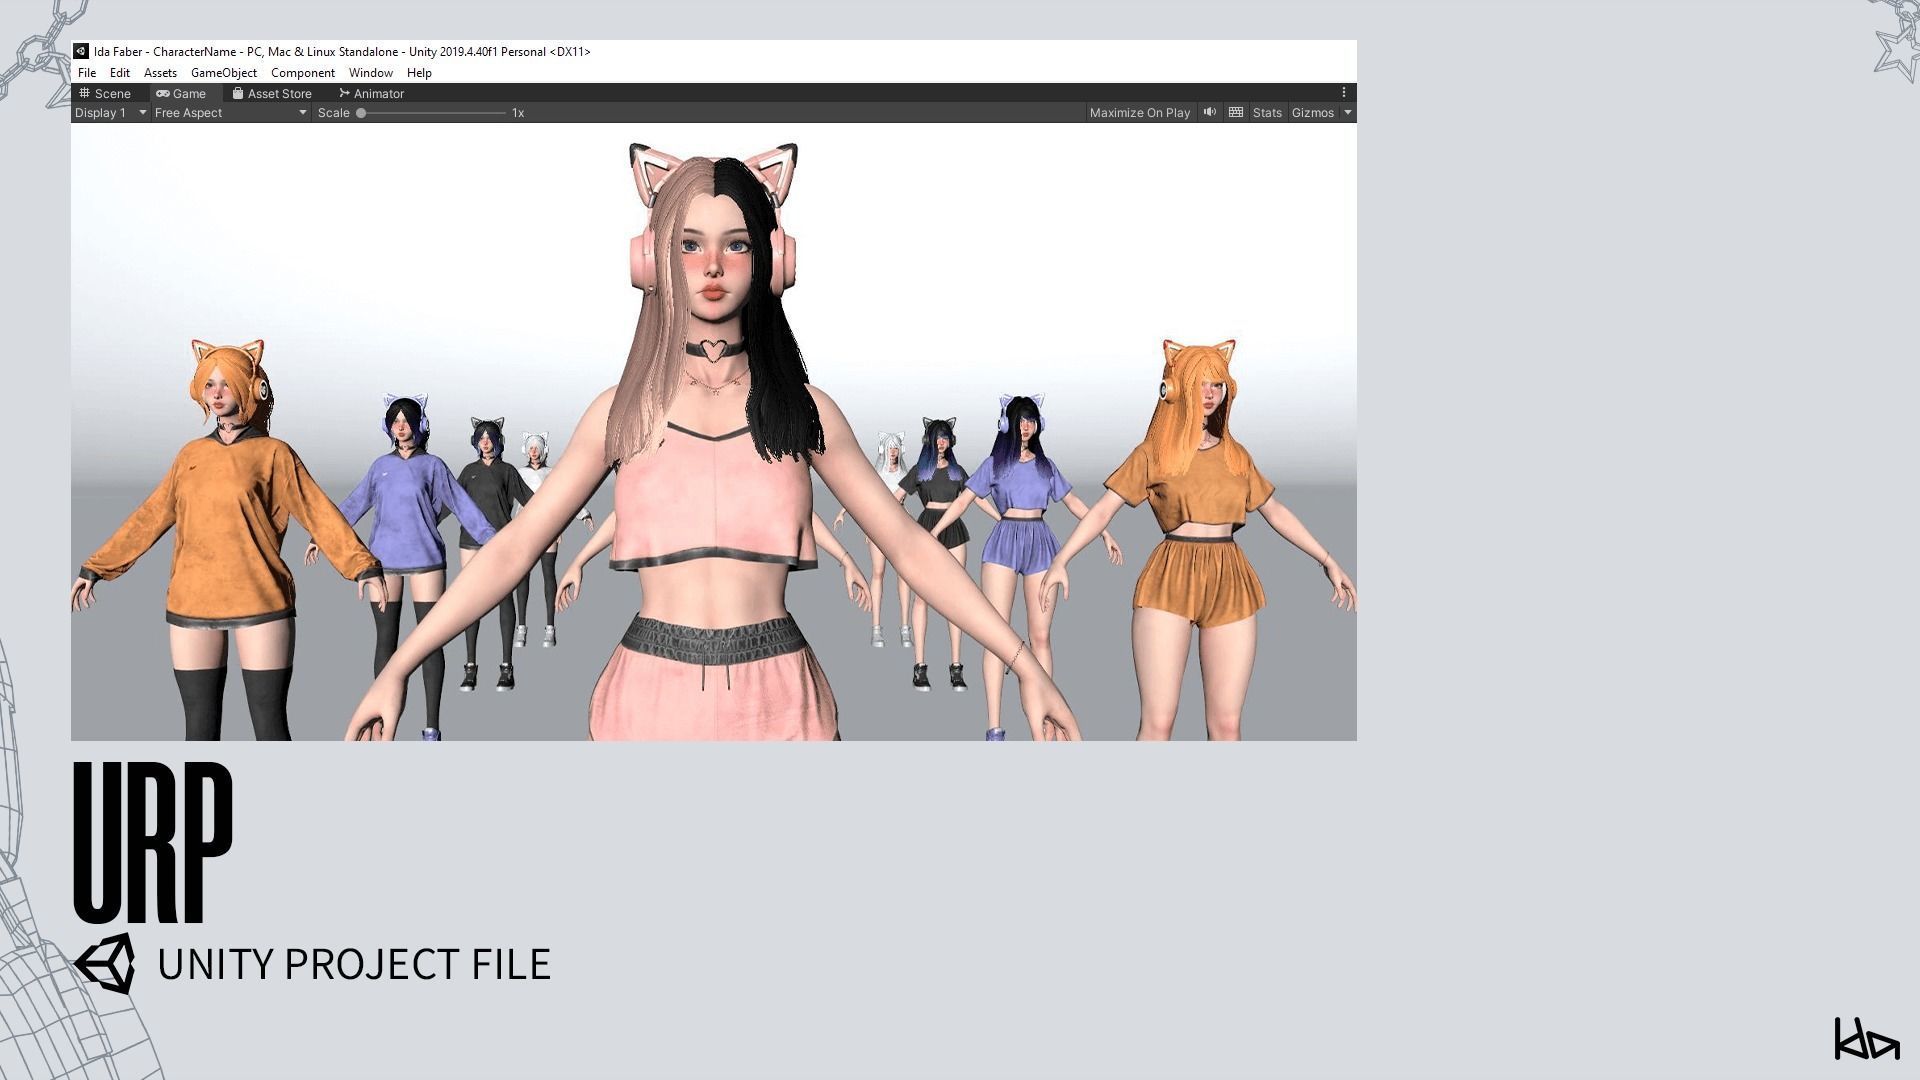Toggle Maximize On Play
Screen dimensions: 1920x1080
click(x=1140, y=113)
